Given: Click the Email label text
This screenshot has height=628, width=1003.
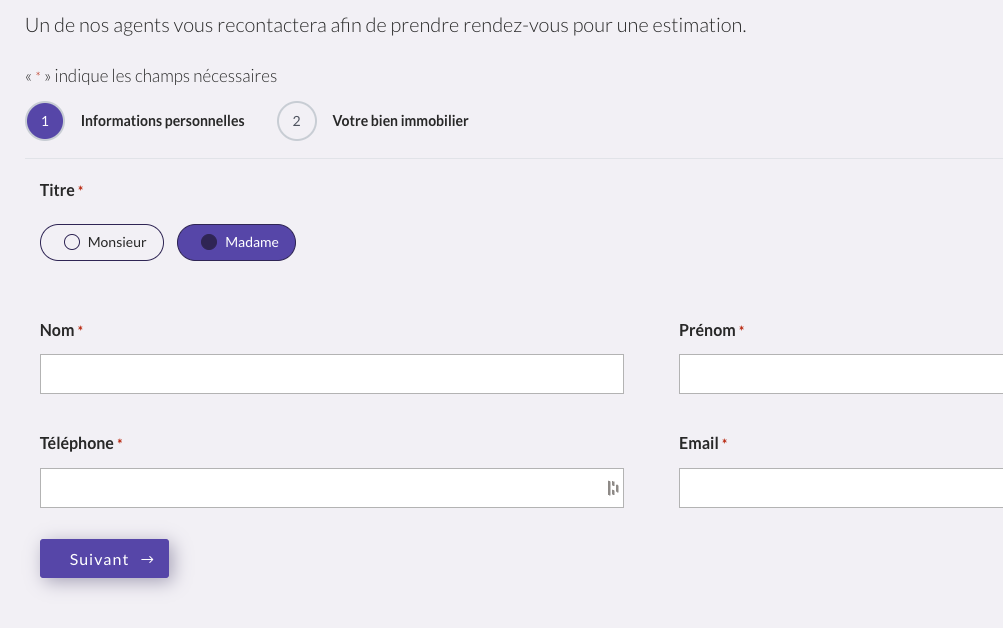Looking at the screenshot, I should point(698,443).
